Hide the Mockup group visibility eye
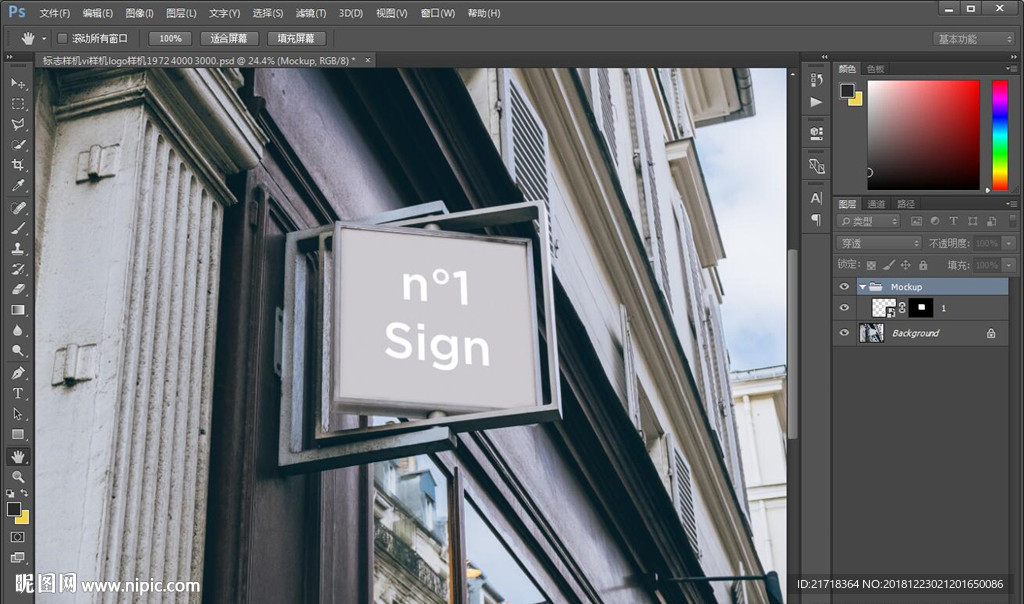This screenshot has height=604, width=1024. point(844,287)
